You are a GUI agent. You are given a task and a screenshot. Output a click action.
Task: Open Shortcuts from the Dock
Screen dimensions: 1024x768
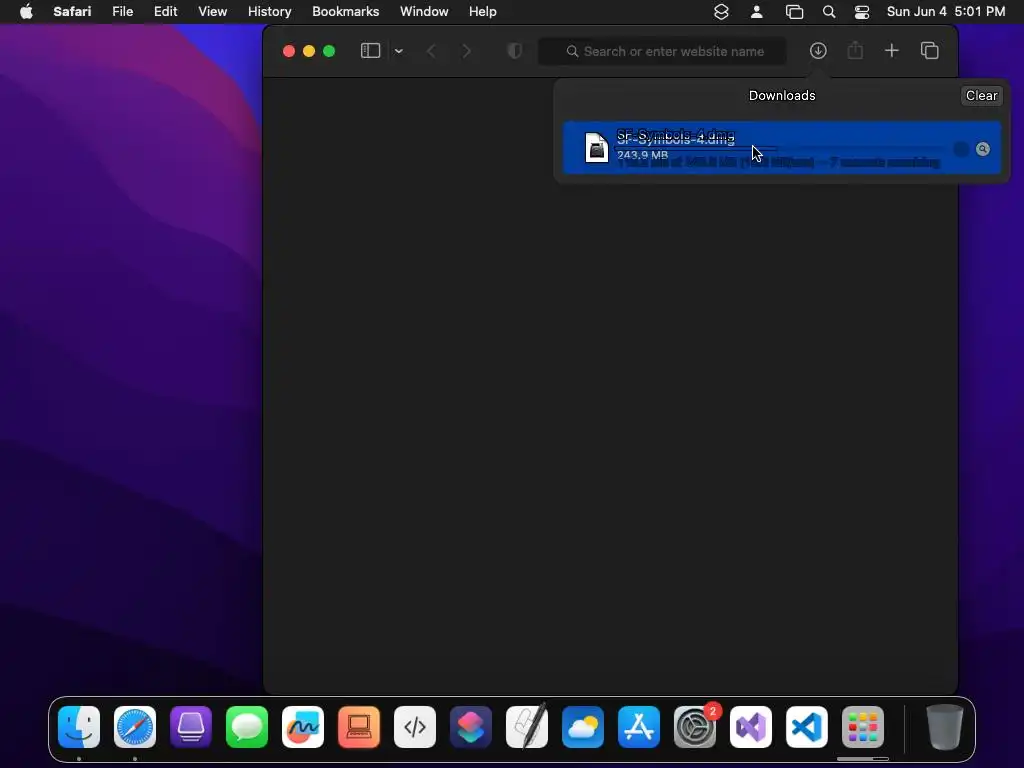coord(471,727)
